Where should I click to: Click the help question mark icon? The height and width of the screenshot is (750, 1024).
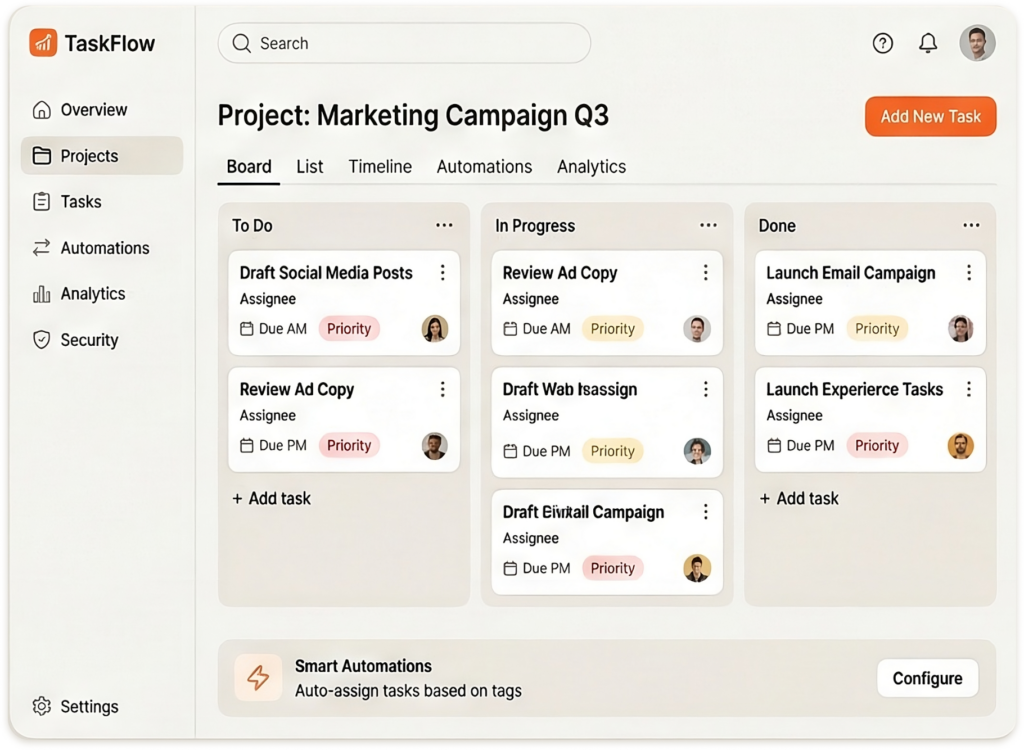[x=882, y=43]
